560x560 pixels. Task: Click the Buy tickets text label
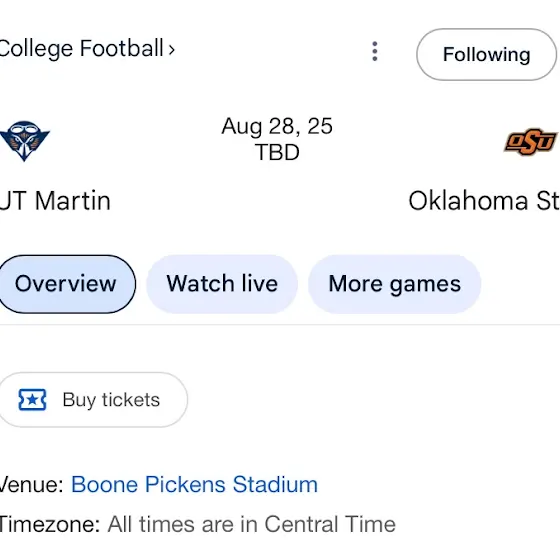tap(111, 400)
